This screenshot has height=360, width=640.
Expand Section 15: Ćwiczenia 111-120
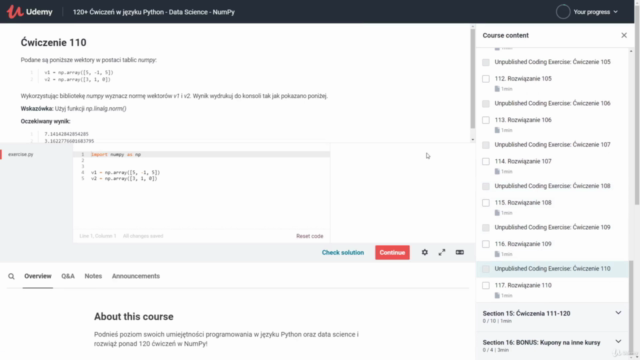[552, 317]
